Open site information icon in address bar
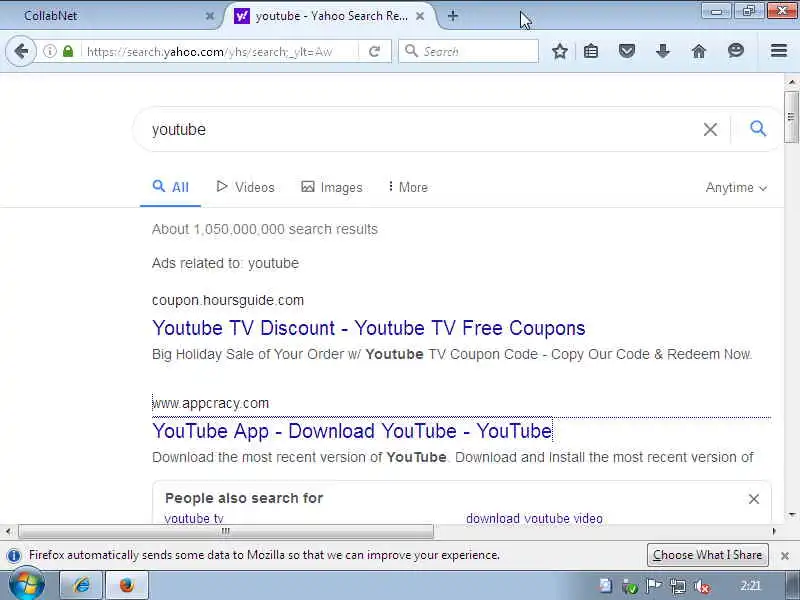800x600 pixels. coord(49,51)
